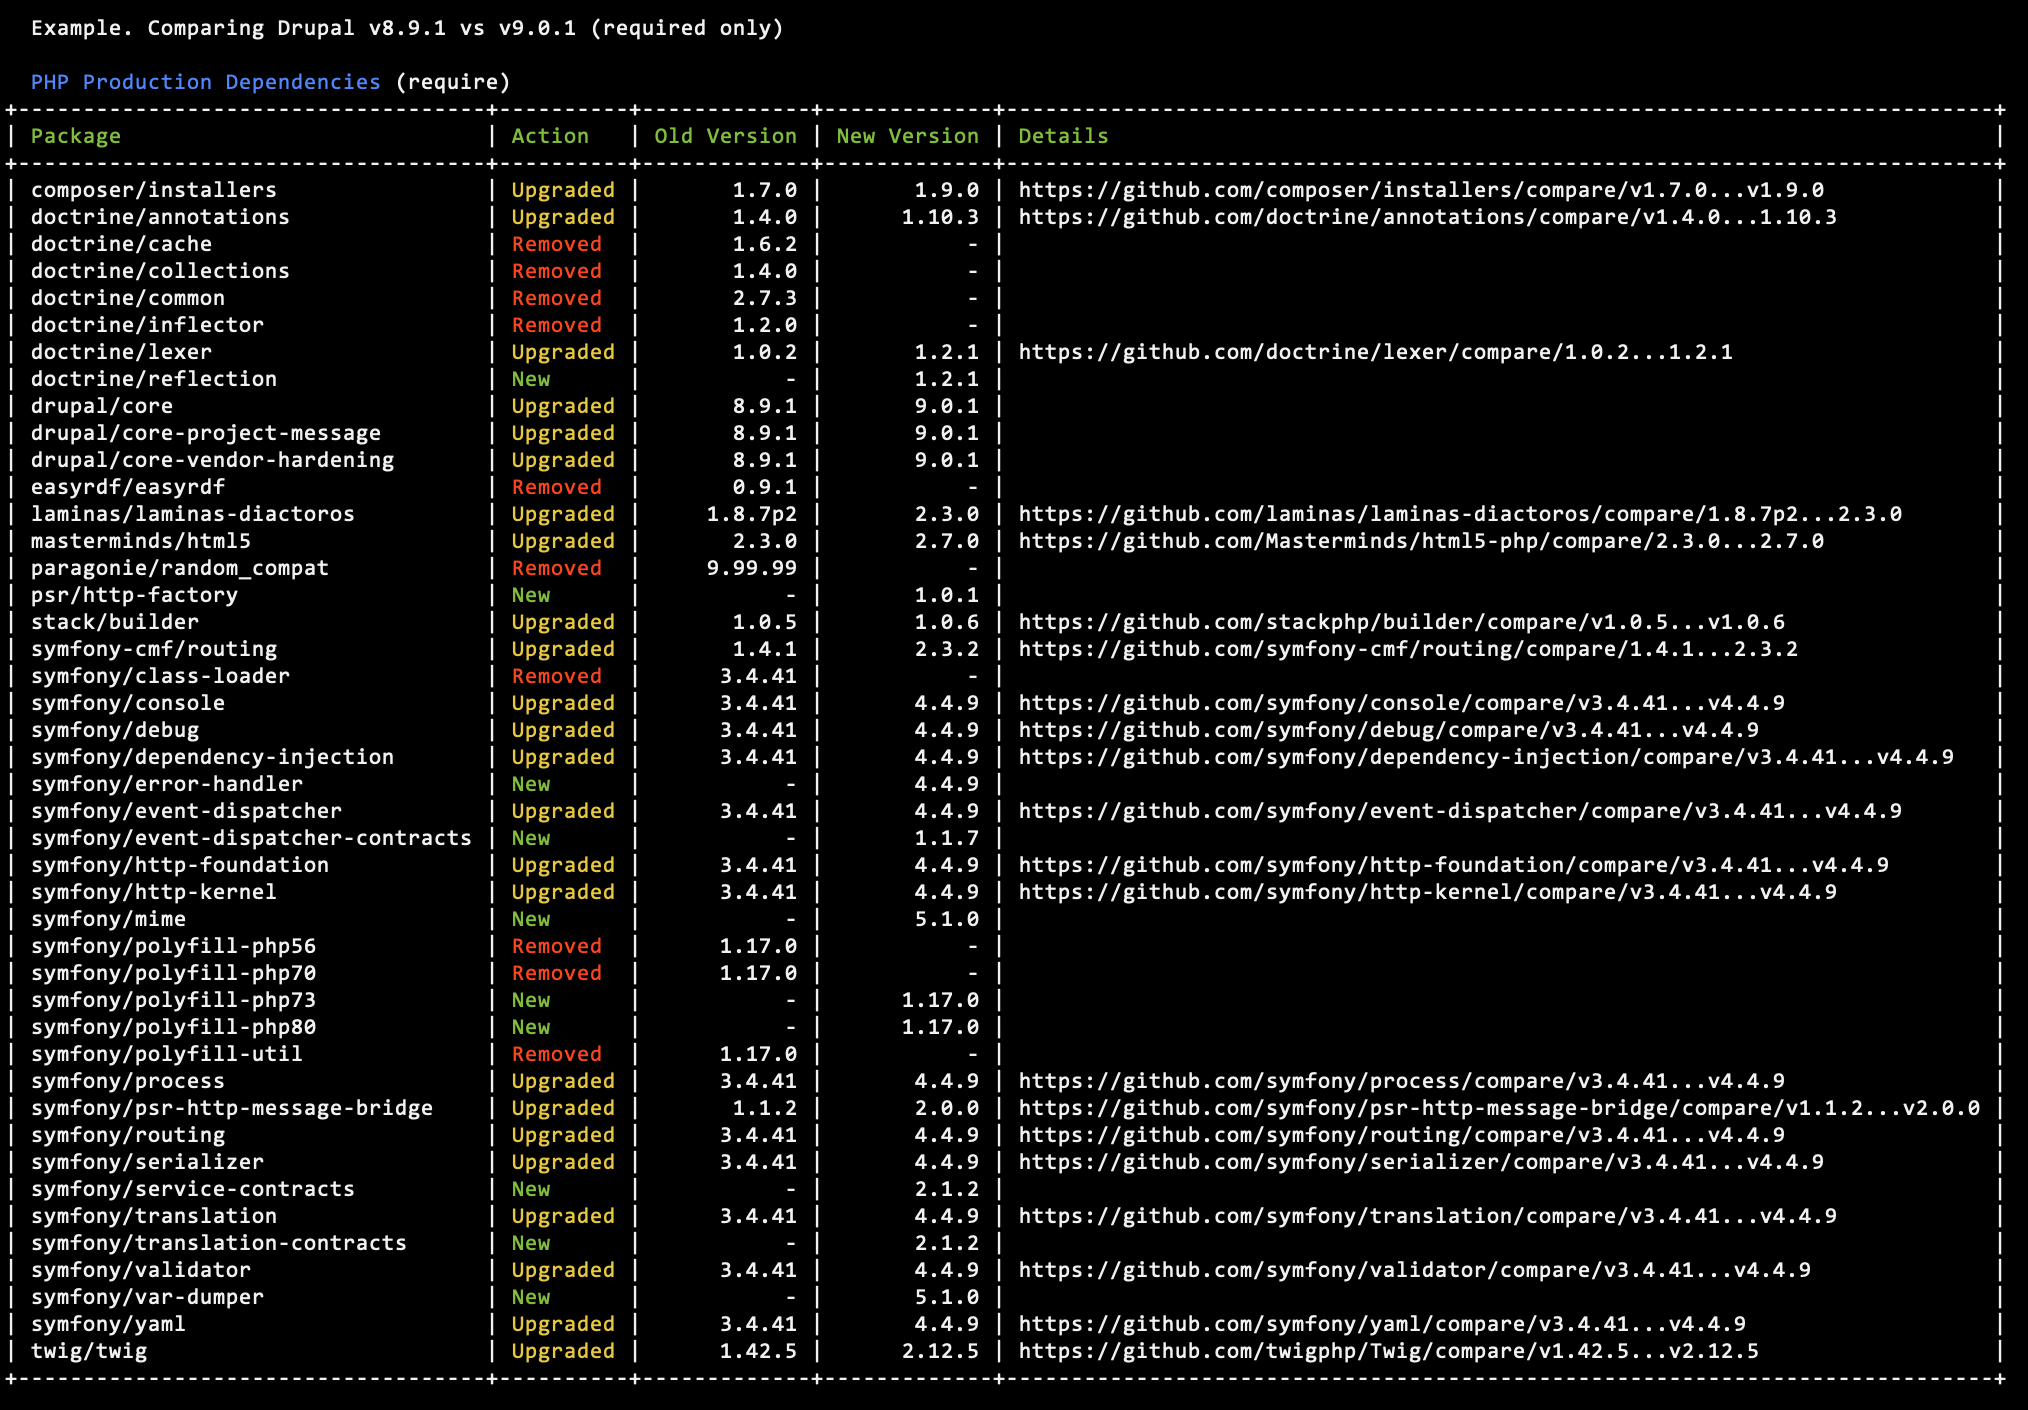
Task: Select the 'paragonie/random_compat' package name
Action: coord(180,568)
